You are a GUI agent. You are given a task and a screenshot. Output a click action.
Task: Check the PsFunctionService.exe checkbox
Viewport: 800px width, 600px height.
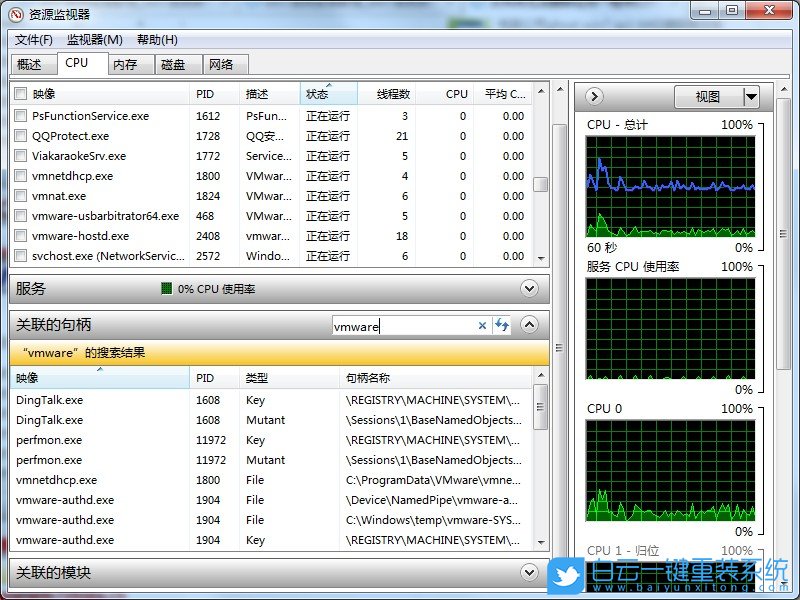(20, 116)
